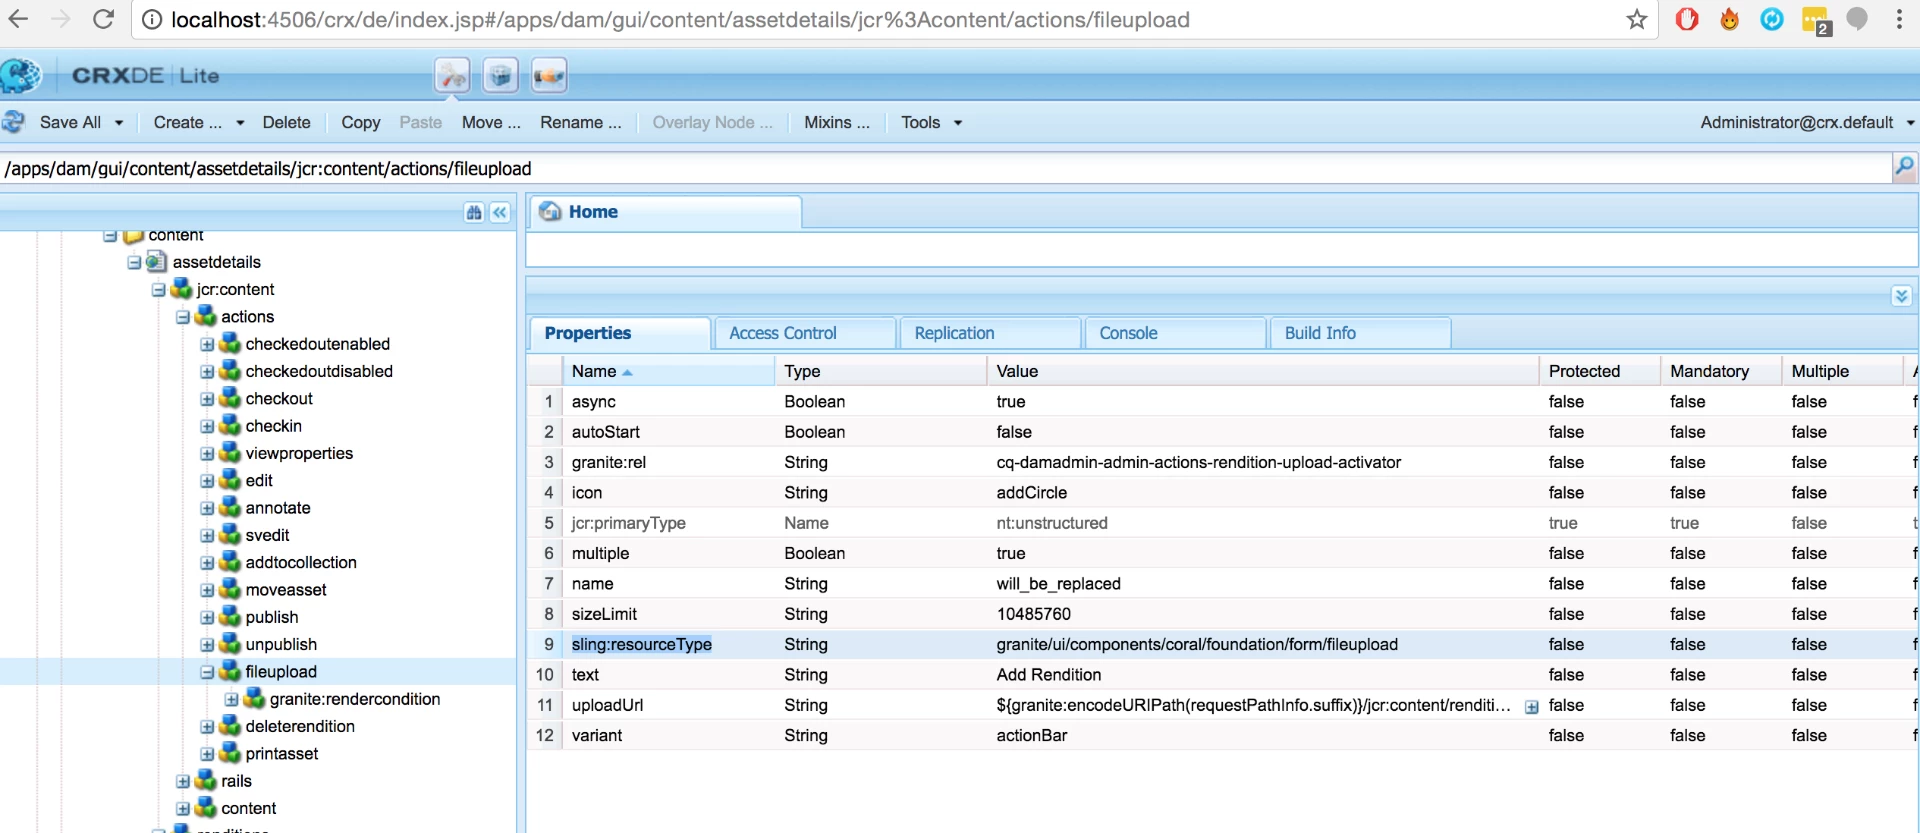Viewport: 1920px width, 833px height.
Task: Click the binoculars find icon in tree panel
Action: point(474,212)
